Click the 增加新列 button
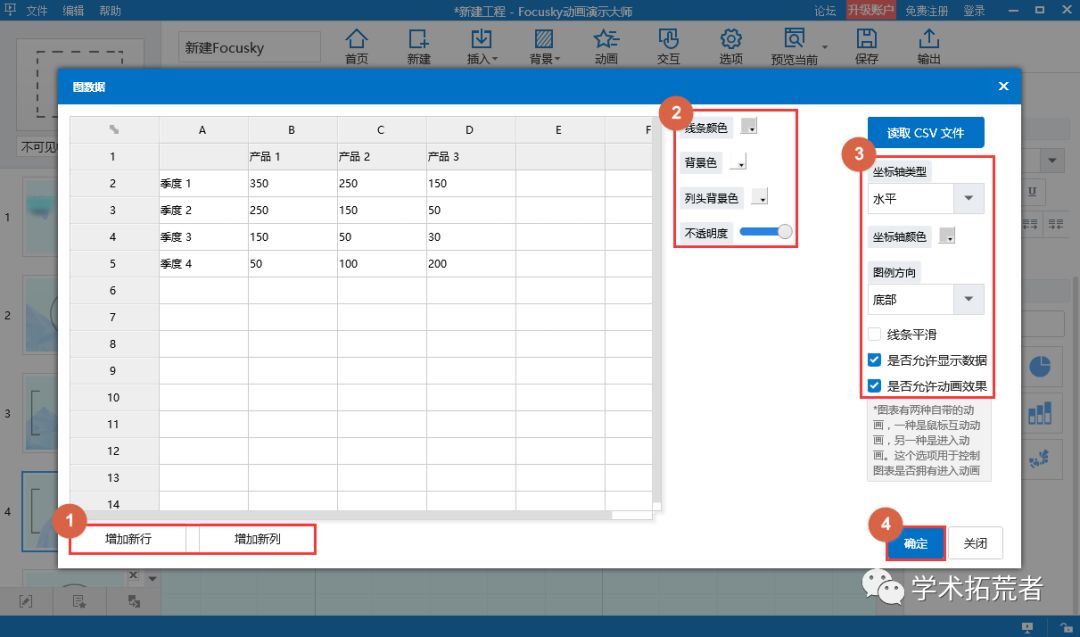 click(257, 539)
